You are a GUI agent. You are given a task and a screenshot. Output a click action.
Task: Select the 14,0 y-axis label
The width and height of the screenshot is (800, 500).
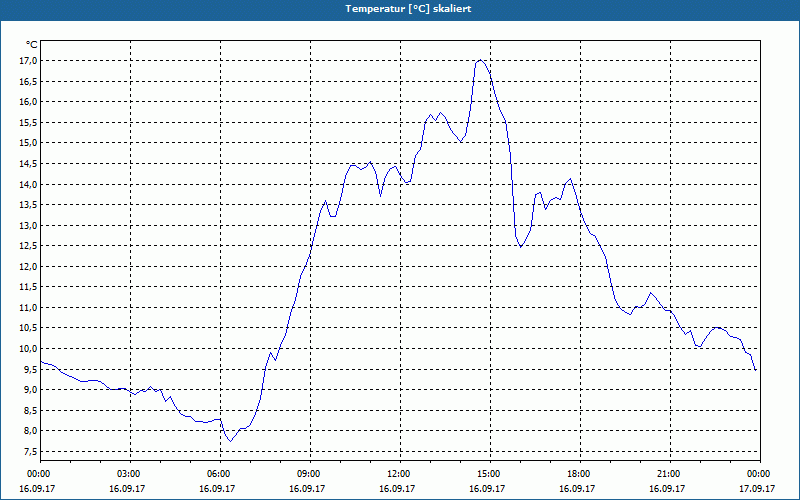click(x=29, y=184)
